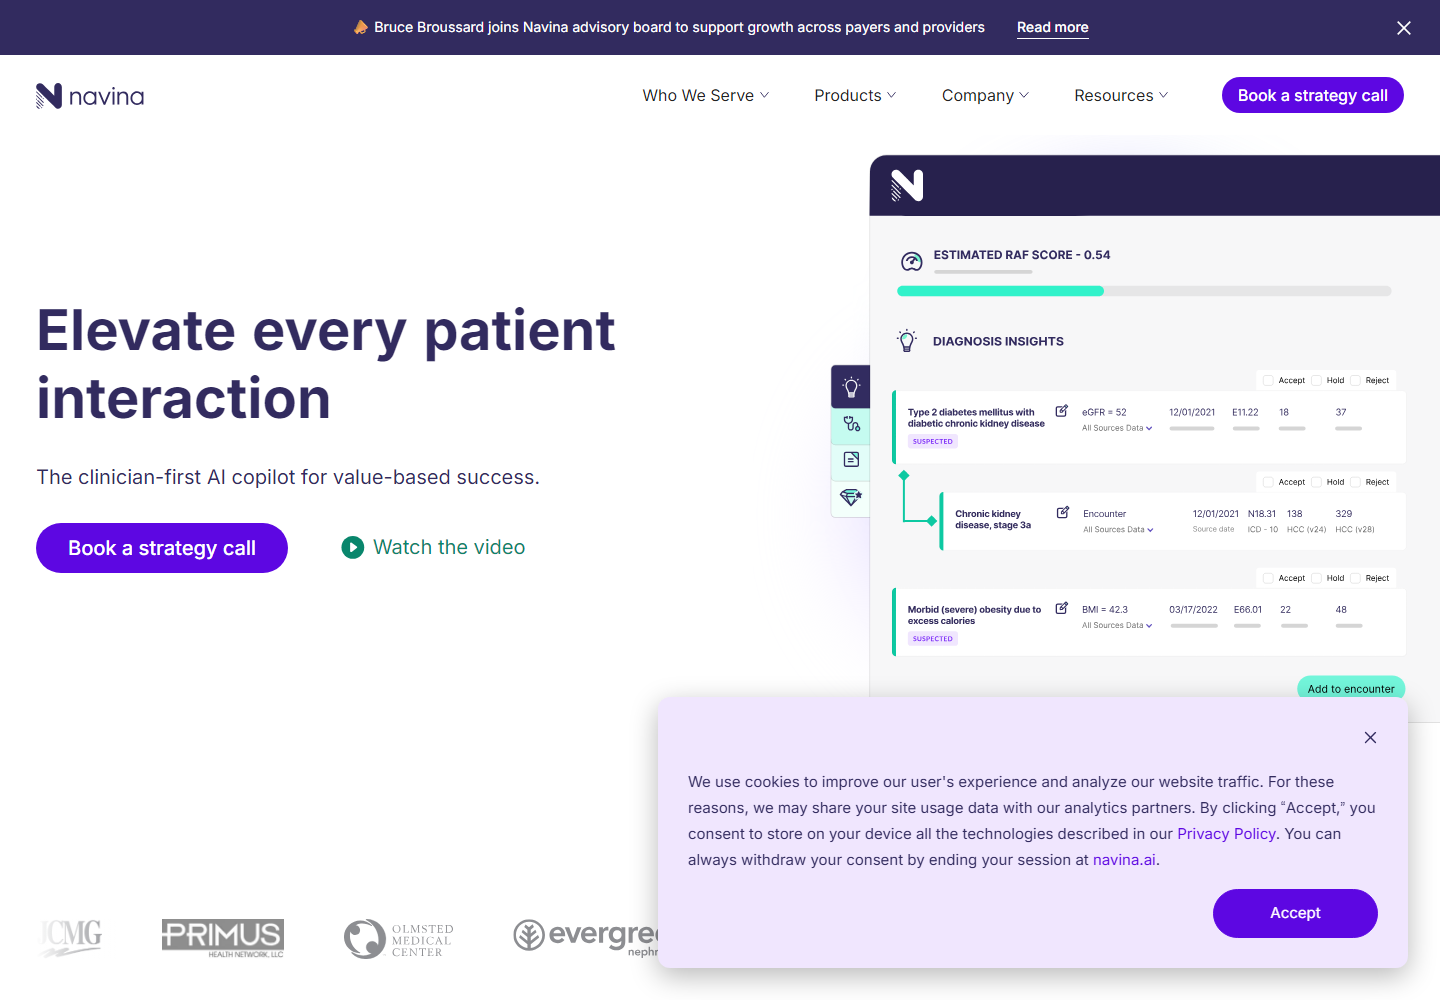The height and width of the screenshot is (1000, 1440).
Task: Open the navina.ai link in cookie notice
Action: click(1124, 860)
